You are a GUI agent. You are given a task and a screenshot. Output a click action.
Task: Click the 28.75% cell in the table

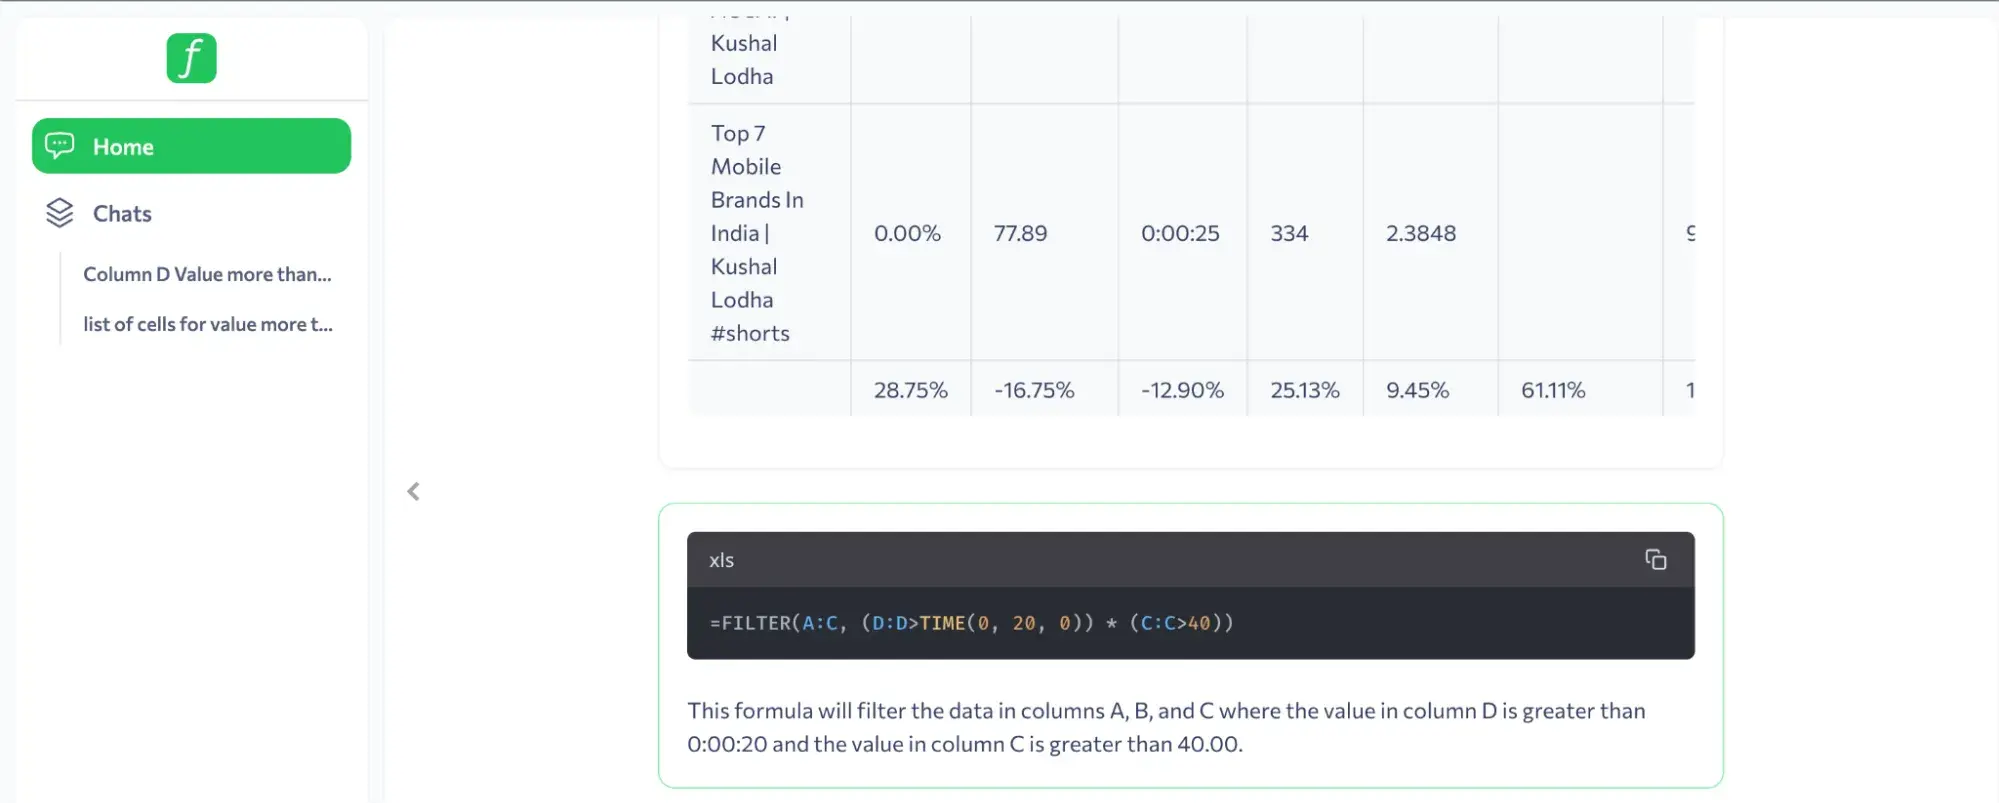tap(910, 390)
